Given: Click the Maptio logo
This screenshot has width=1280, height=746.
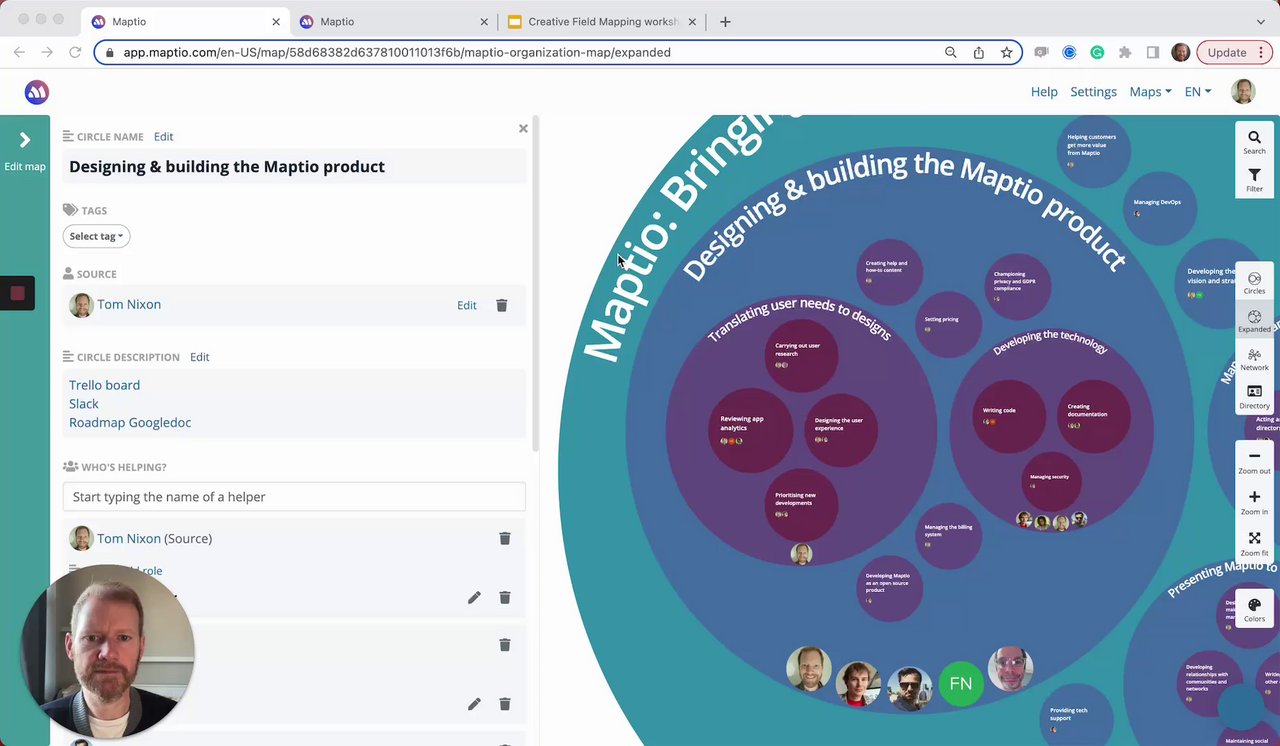Looking at the screenshot, I should pyautogui.click(x=37, y=92).
